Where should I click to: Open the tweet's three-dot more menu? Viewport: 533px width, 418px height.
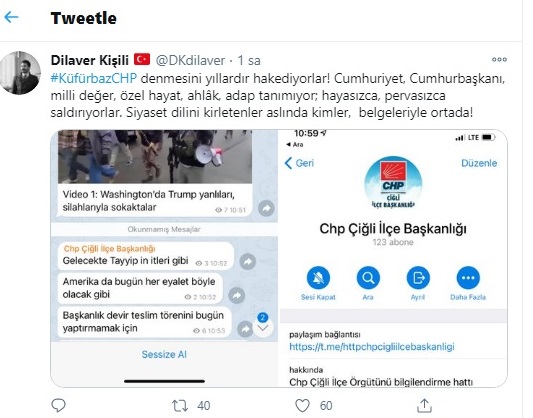pyautogui.click(x=499, y=60)
